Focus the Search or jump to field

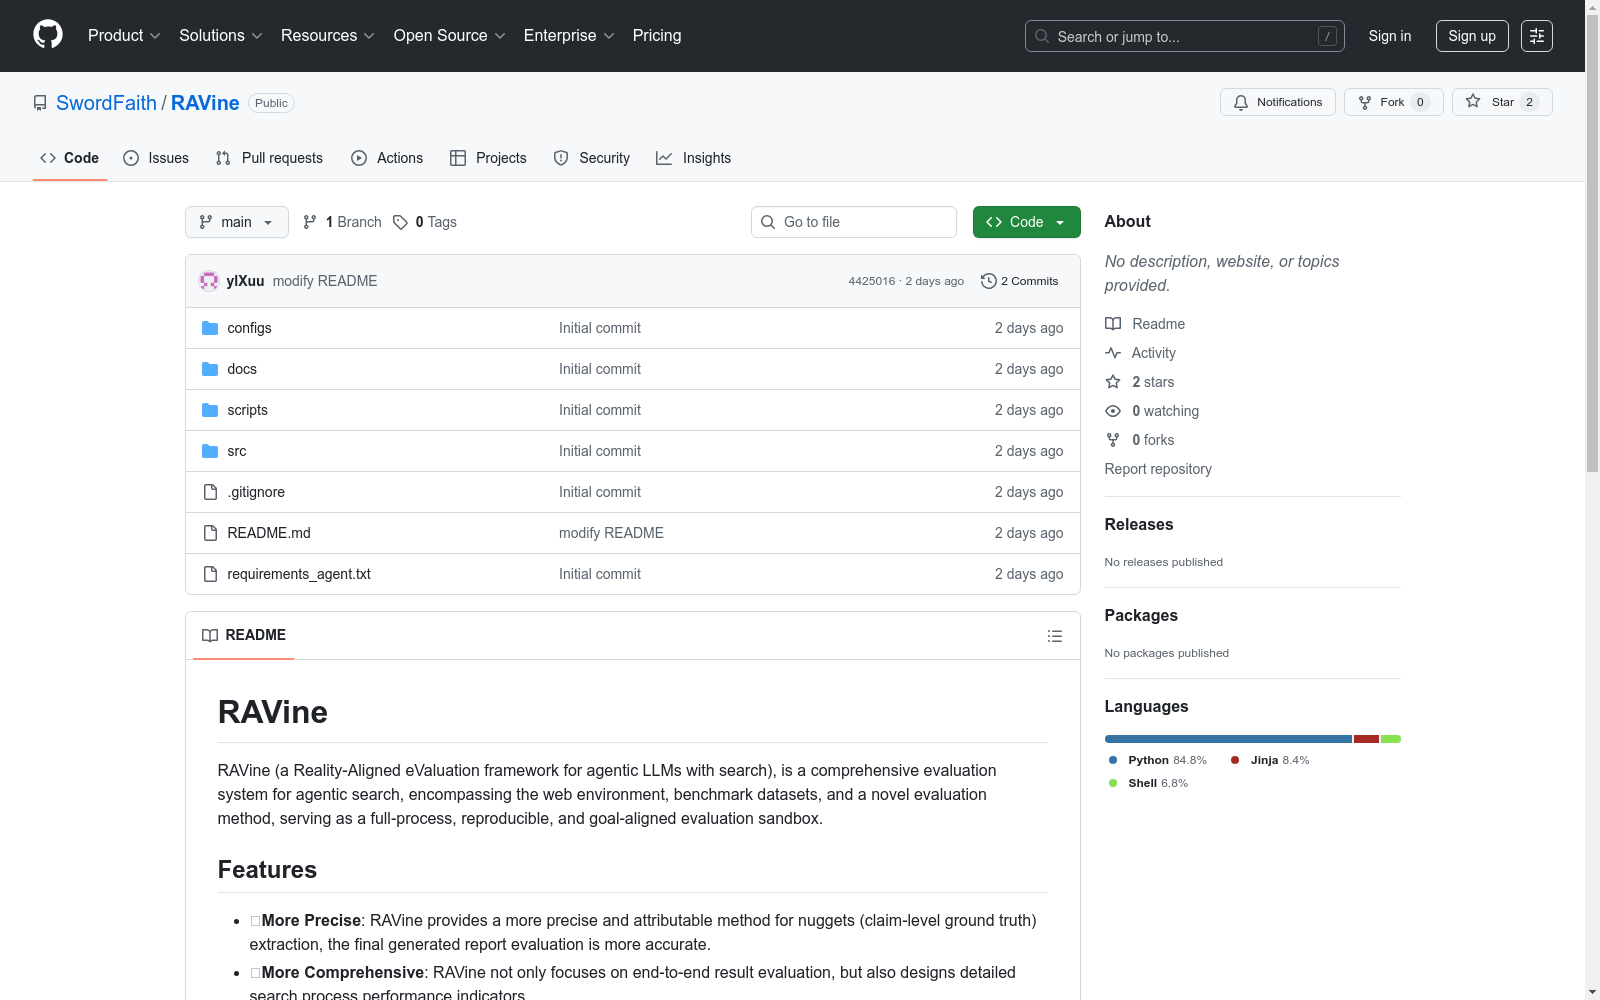[1185, 36]
